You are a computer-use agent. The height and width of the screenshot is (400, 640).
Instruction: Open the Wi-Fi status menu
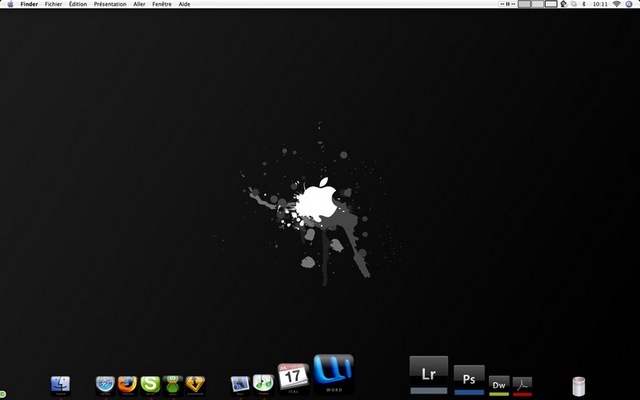[617, 4]
